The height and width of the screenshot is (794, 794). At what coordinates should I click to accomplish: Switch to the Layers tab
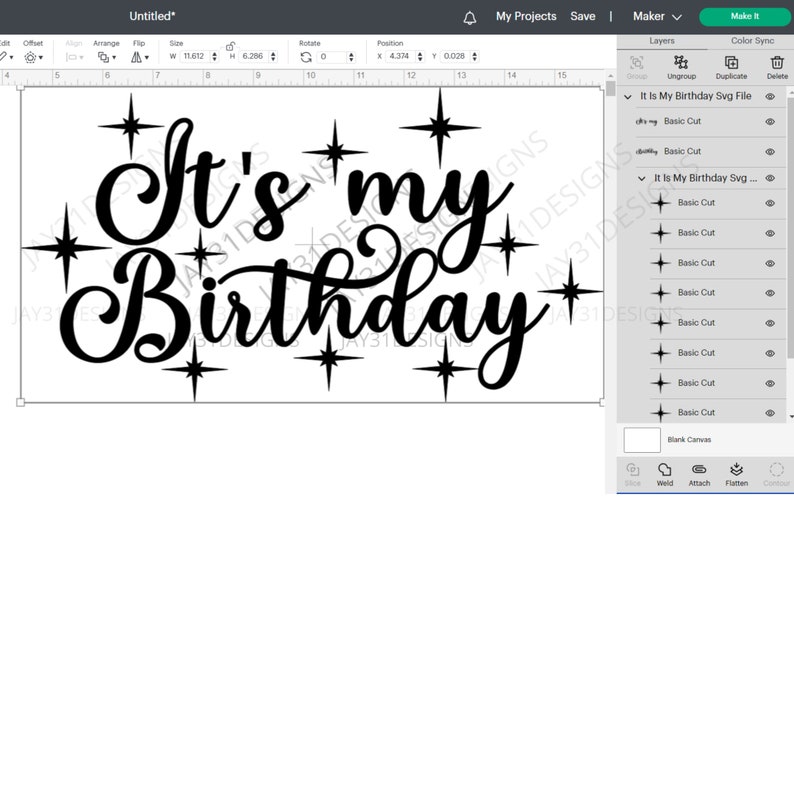click(661, 41)
